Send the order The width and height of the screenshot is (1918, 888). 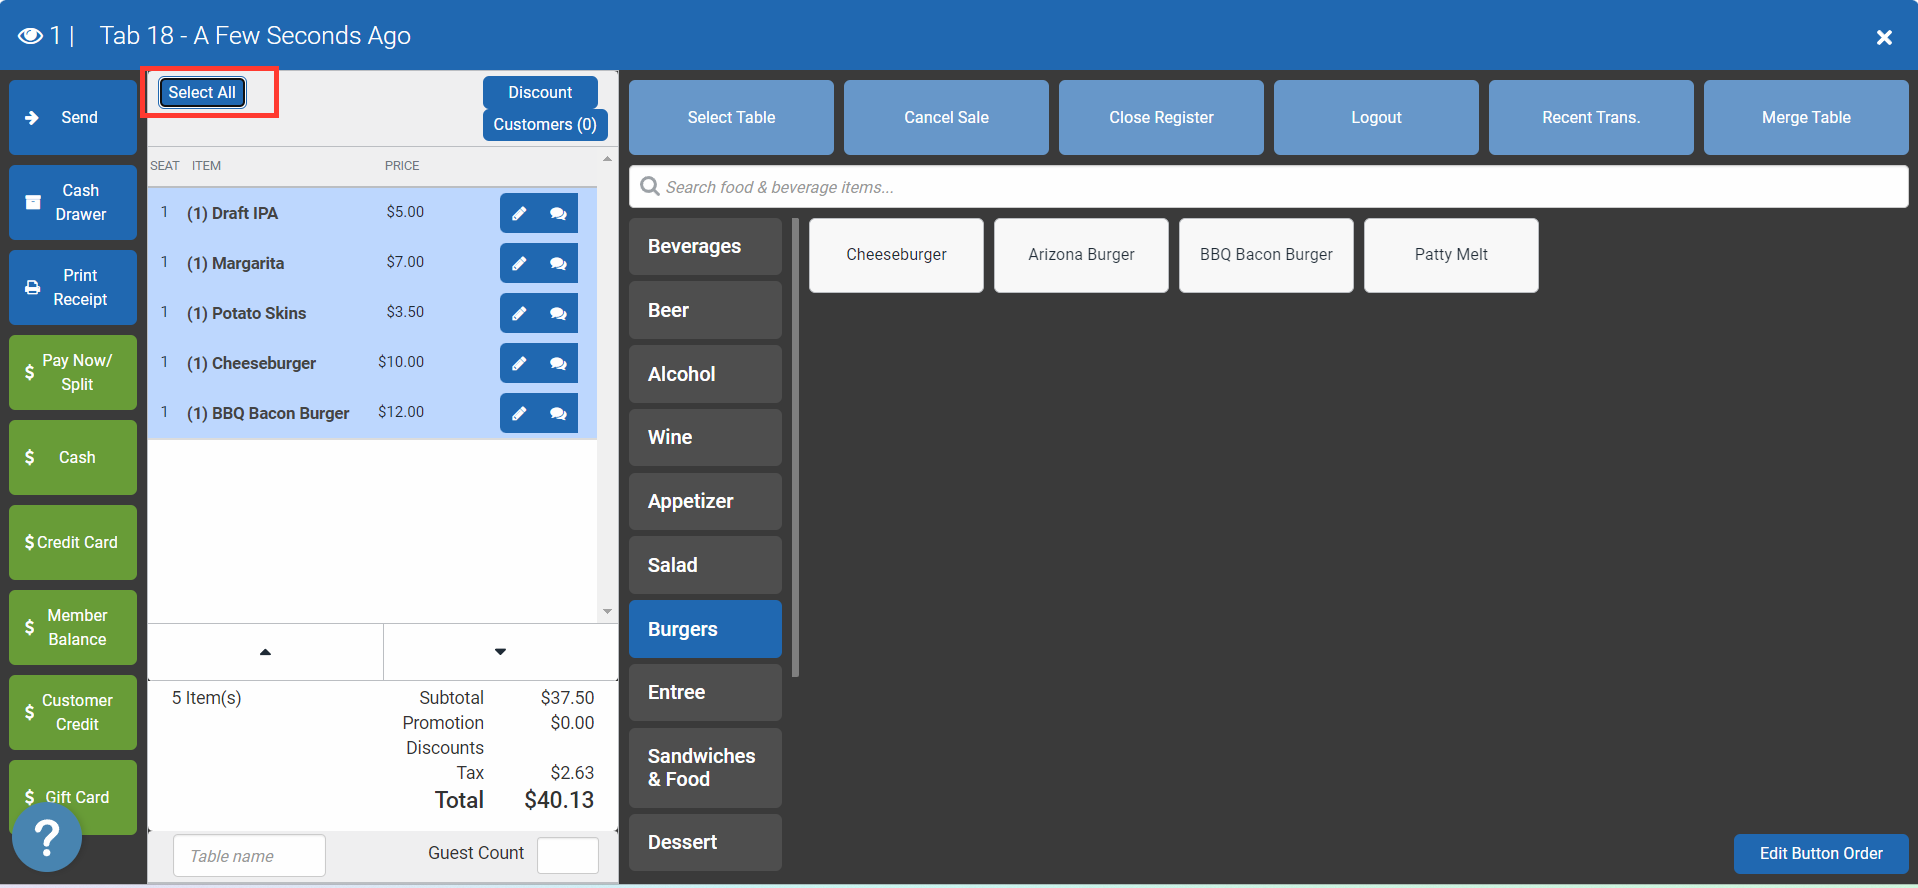[73, 117]
